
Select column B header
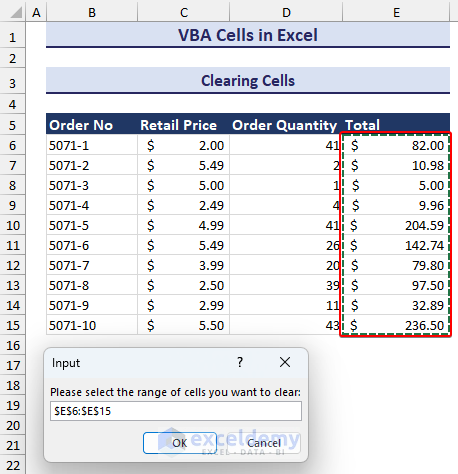(x=92, y=12)
